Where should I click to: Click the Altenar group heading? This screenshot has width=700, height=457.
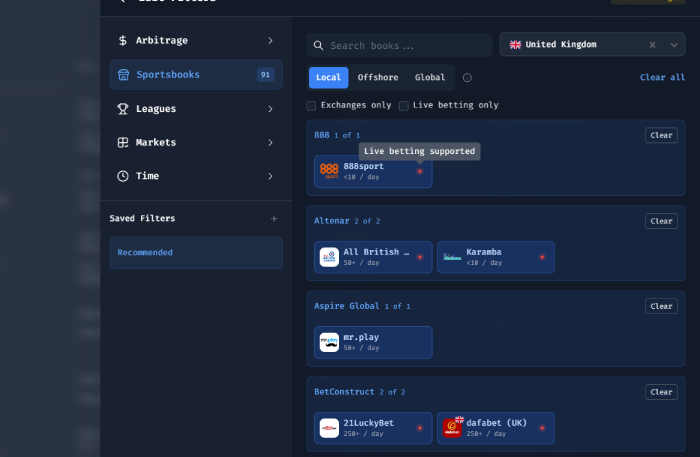[x=332, y=221]
